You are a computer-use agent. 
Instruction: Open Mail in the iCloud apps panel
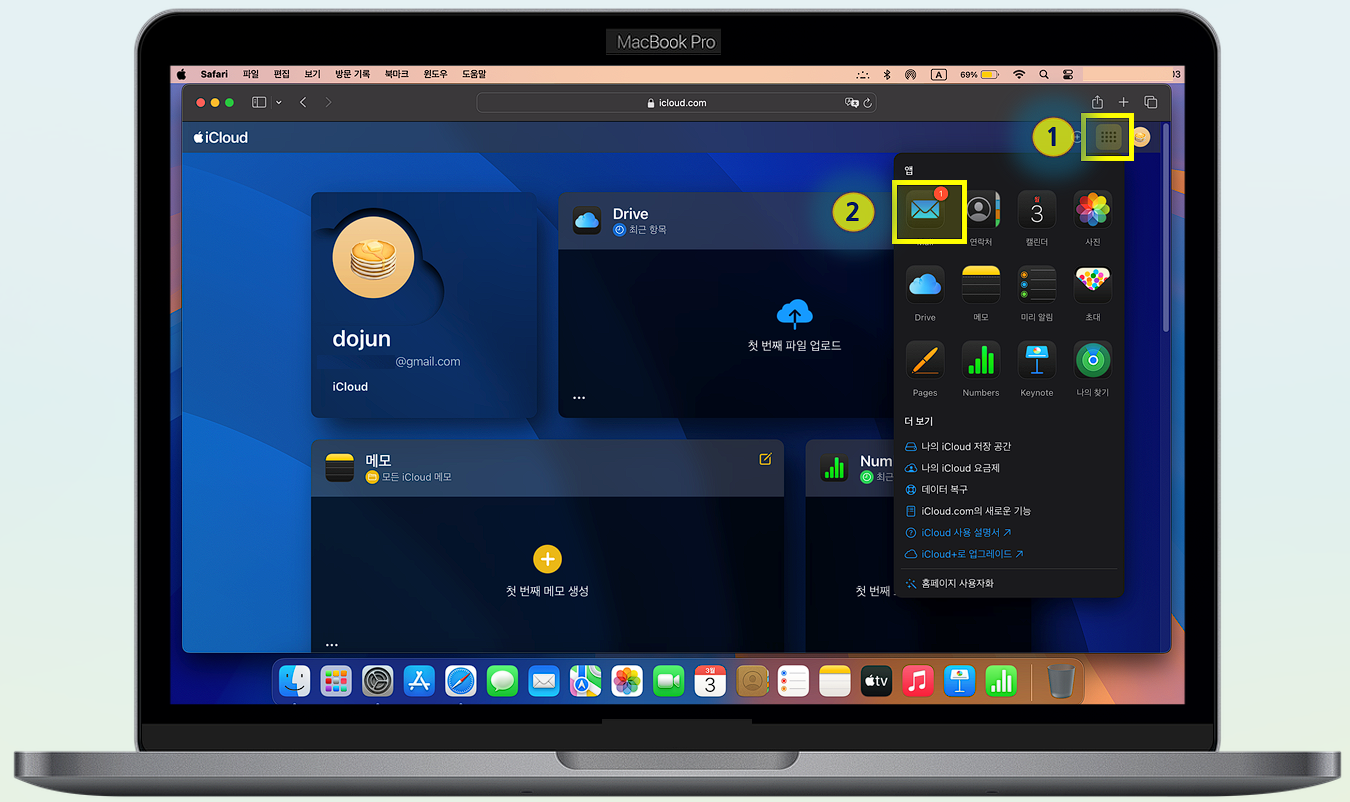(x=925, y=209)
